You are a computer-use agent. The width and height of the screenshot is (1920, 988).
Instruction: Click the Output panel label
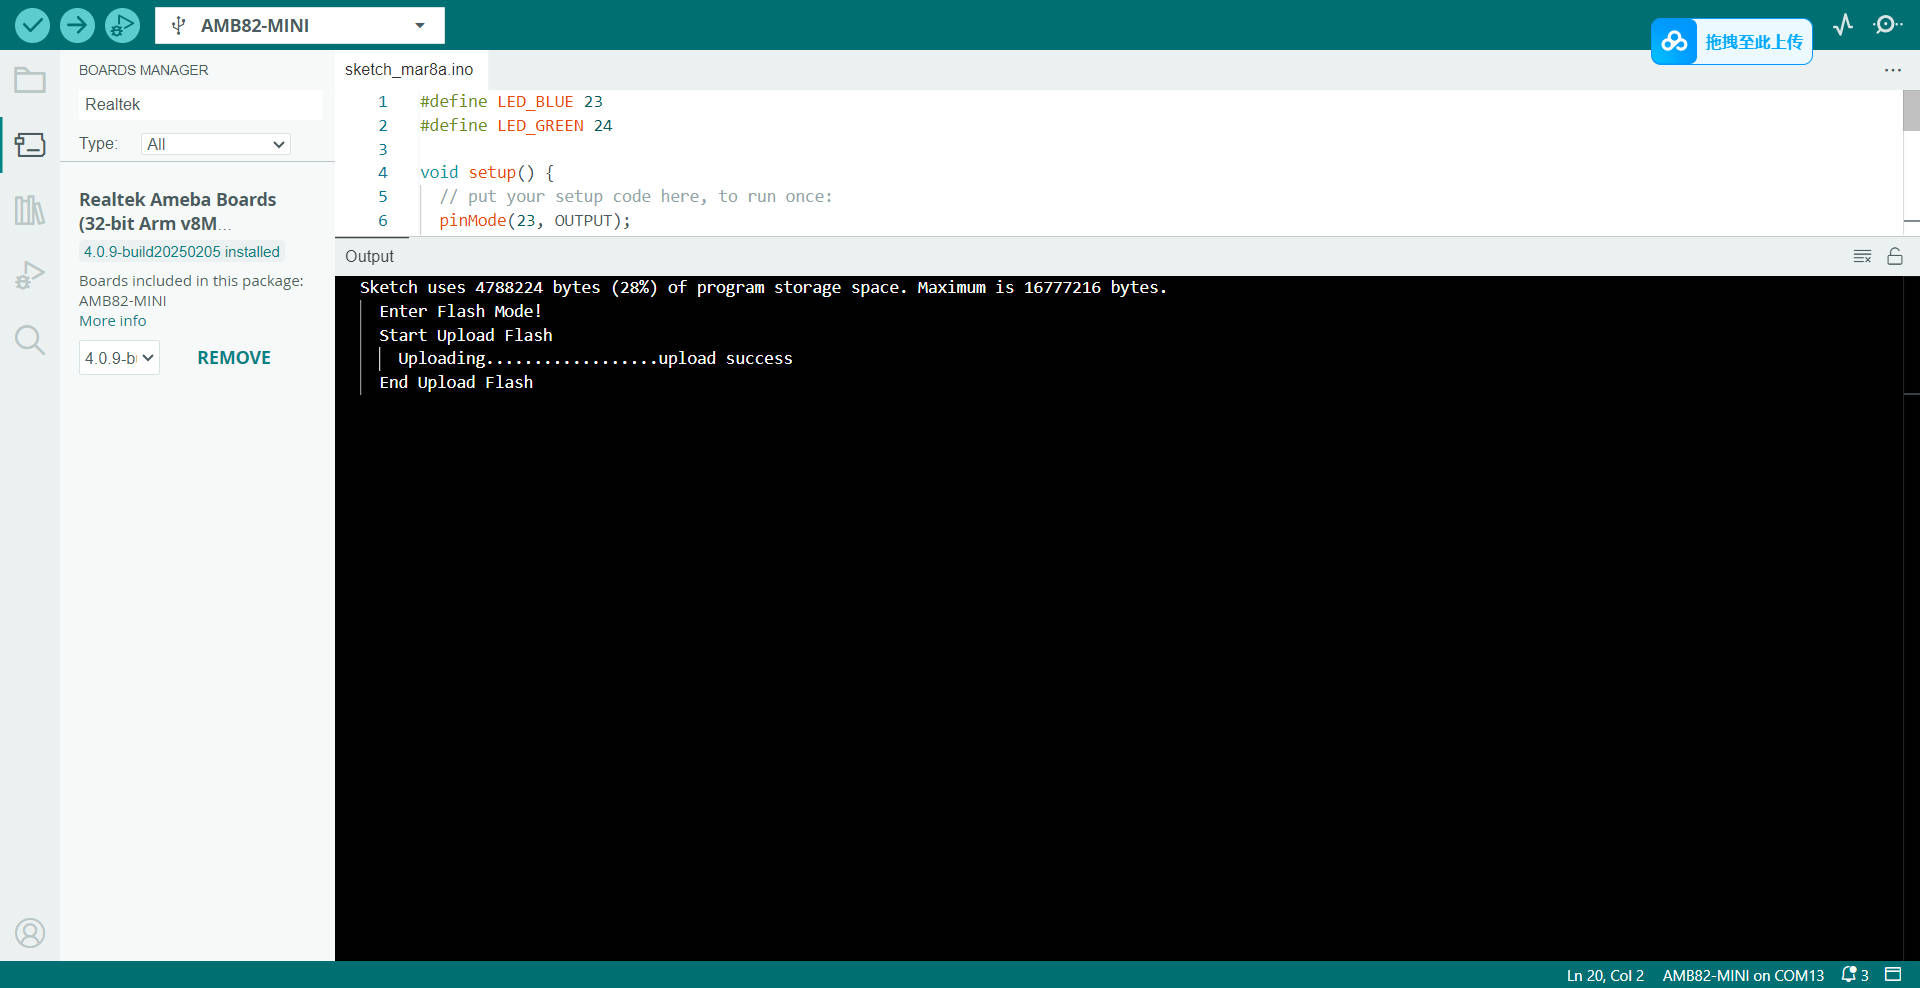coord(369,256)
